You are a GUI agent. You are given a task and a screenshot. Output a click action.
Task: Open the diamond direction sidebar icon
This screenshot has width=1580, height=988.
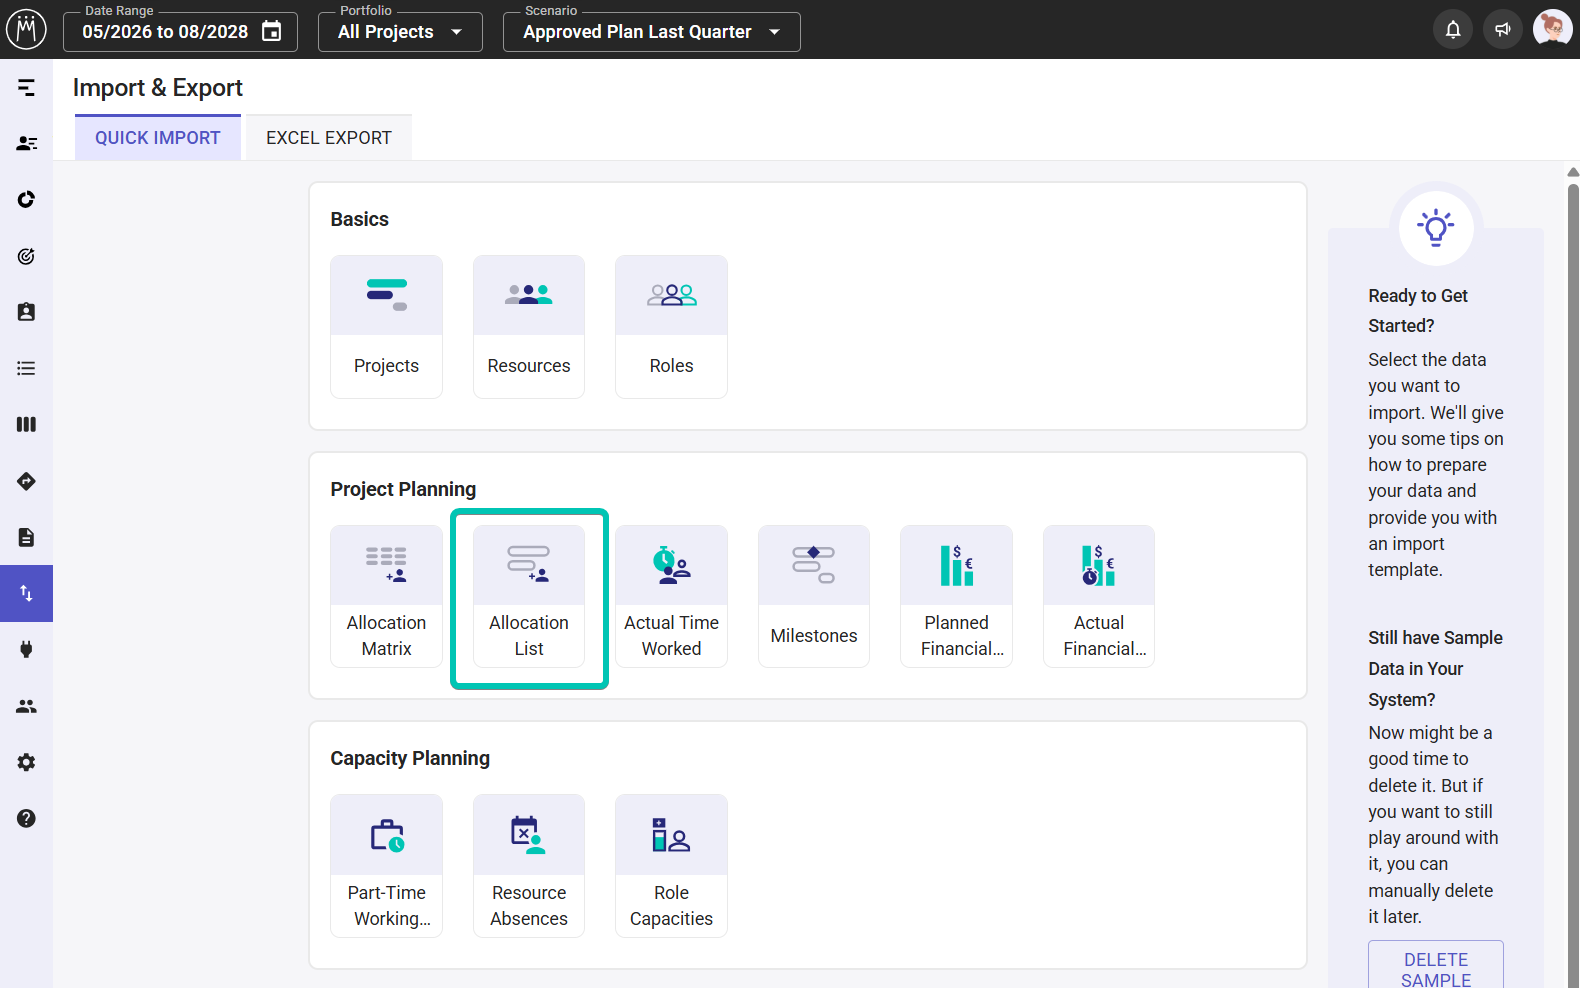(x=26, y=481)
